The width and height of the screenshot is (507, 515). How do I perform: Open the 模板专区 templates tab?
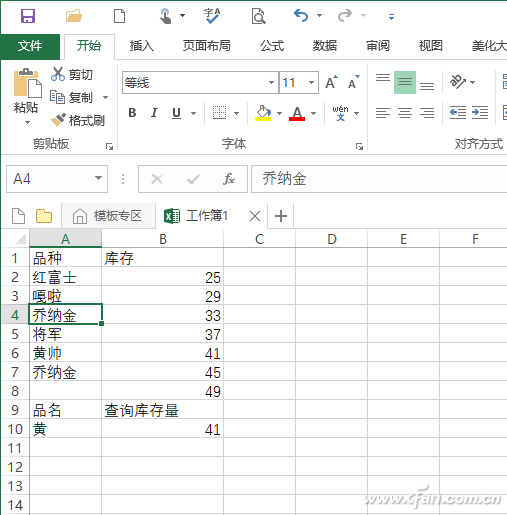coord(108,216)
